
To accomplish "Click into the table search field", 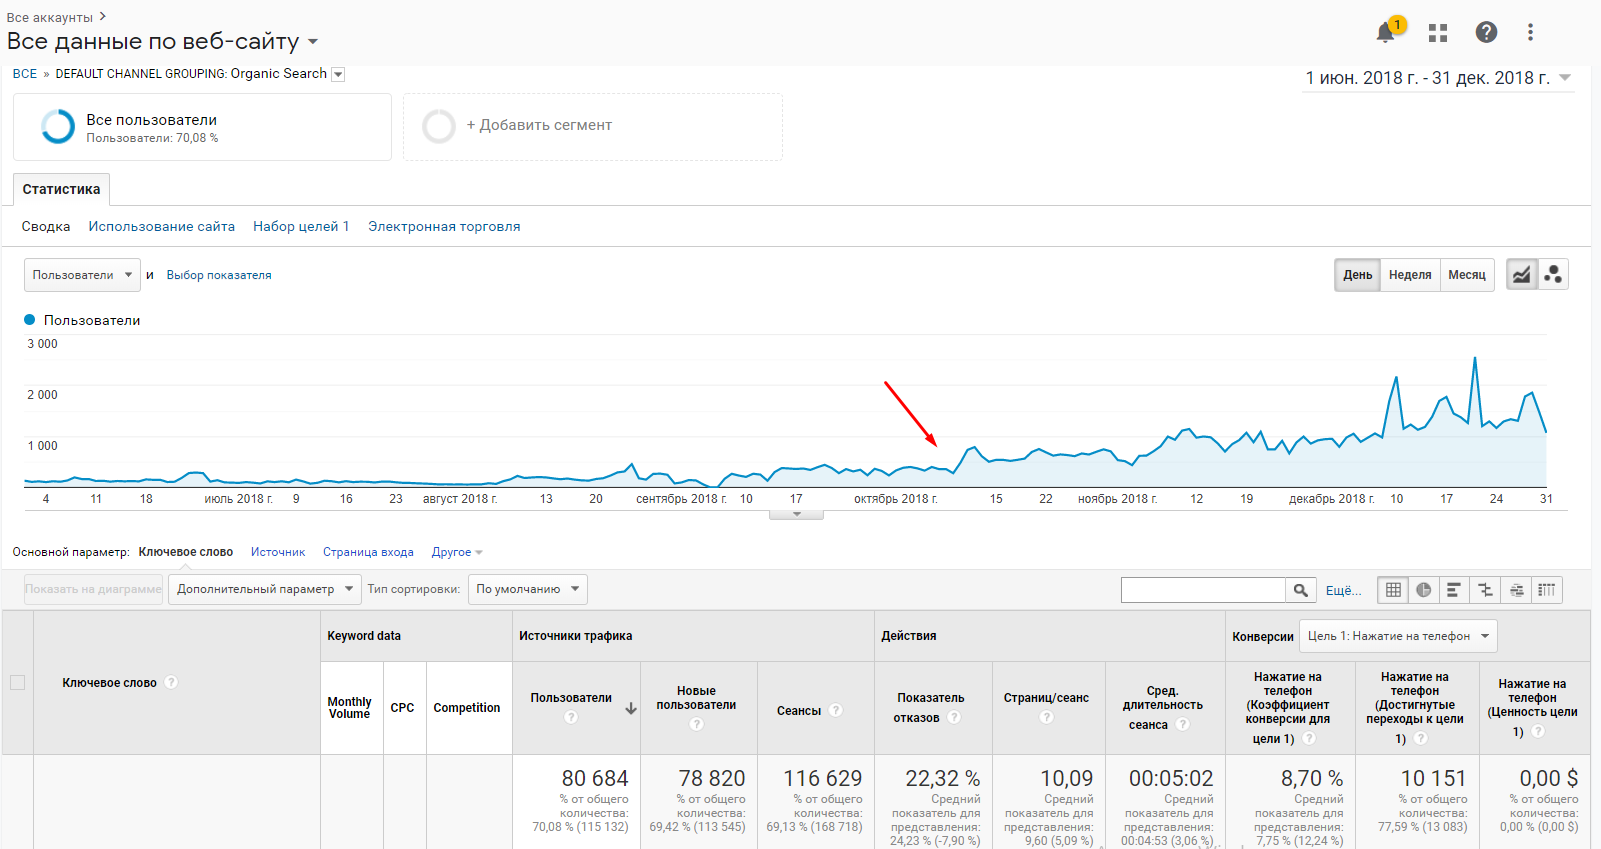I will pos(1202,590).
